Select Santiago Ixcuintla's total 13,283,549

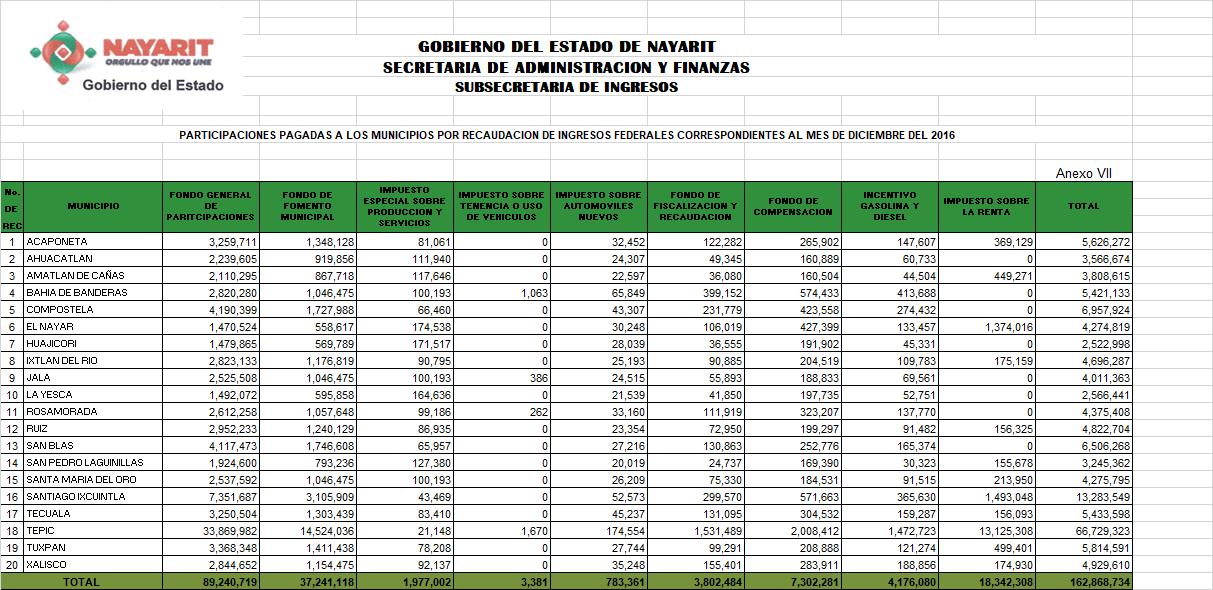1103,497
